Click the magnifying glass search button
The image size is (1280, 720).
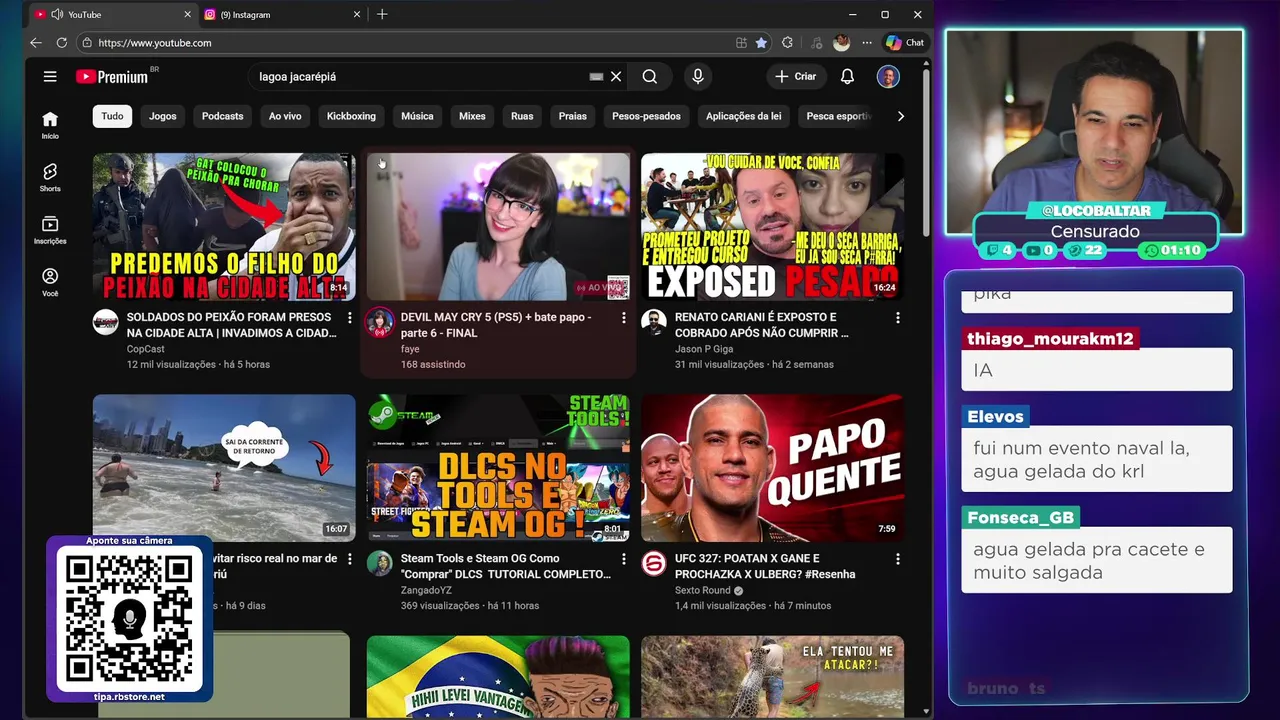coord(650,77)
